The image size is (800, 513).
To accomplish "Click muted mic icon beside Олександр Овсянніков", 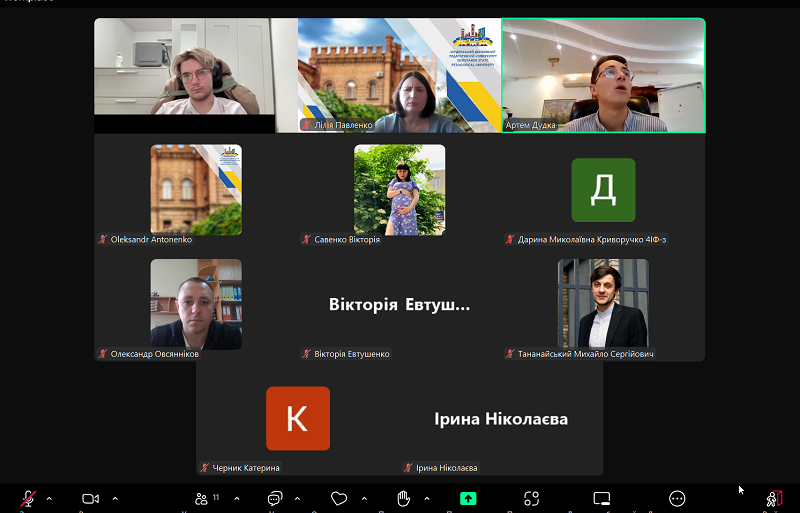I will (103, 354).
